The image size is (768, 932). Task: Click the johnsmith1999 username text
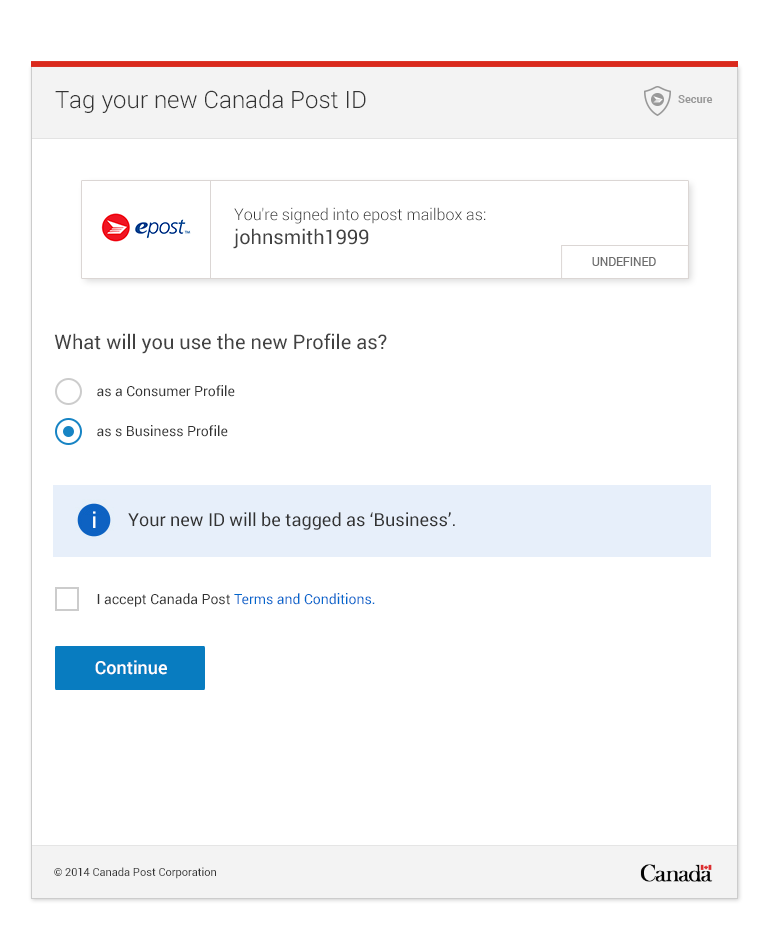301,237
